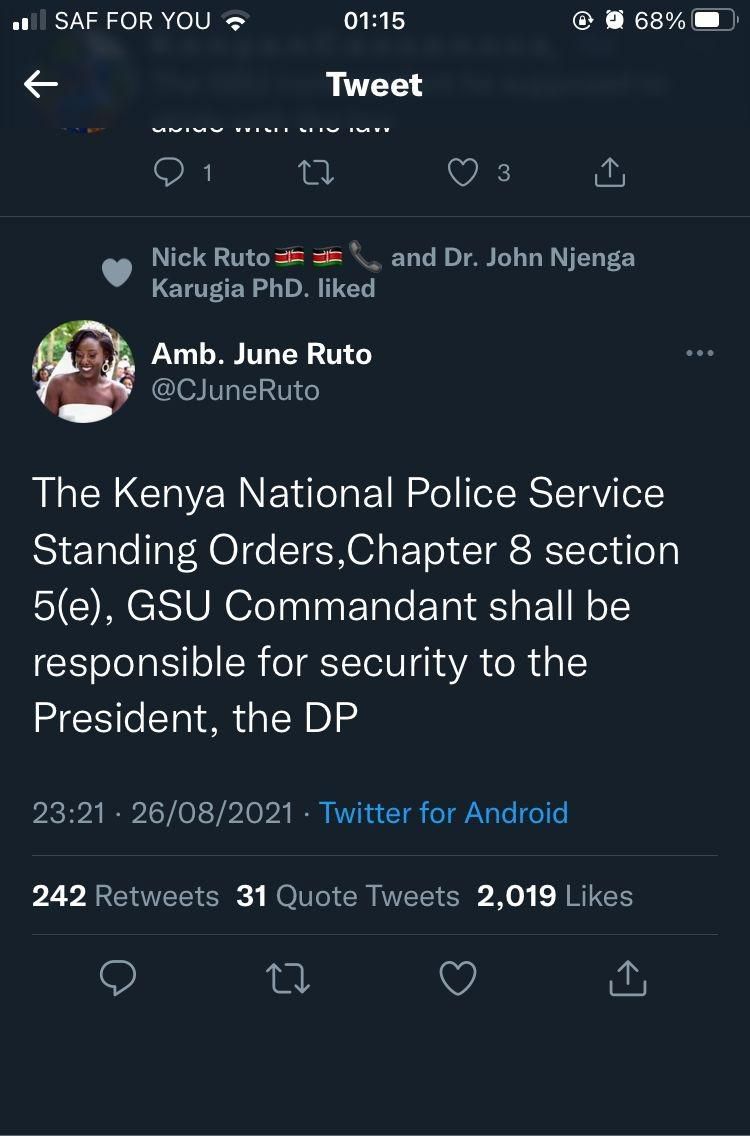The width and height of the screenshot is (750, 1136).
Task: Open the reply composer for this tweet
Action: click(x=118, y=978)
